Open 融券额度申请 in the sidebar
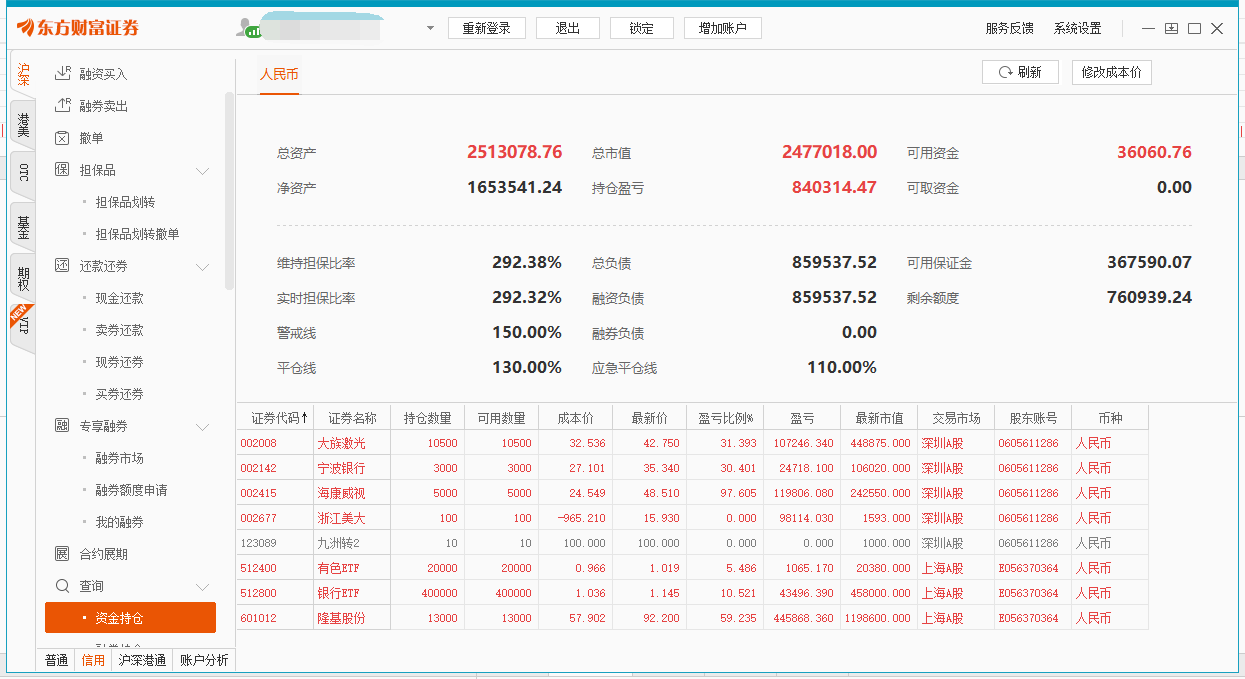This screenshot has width=1245, height=679. [131, 490]
